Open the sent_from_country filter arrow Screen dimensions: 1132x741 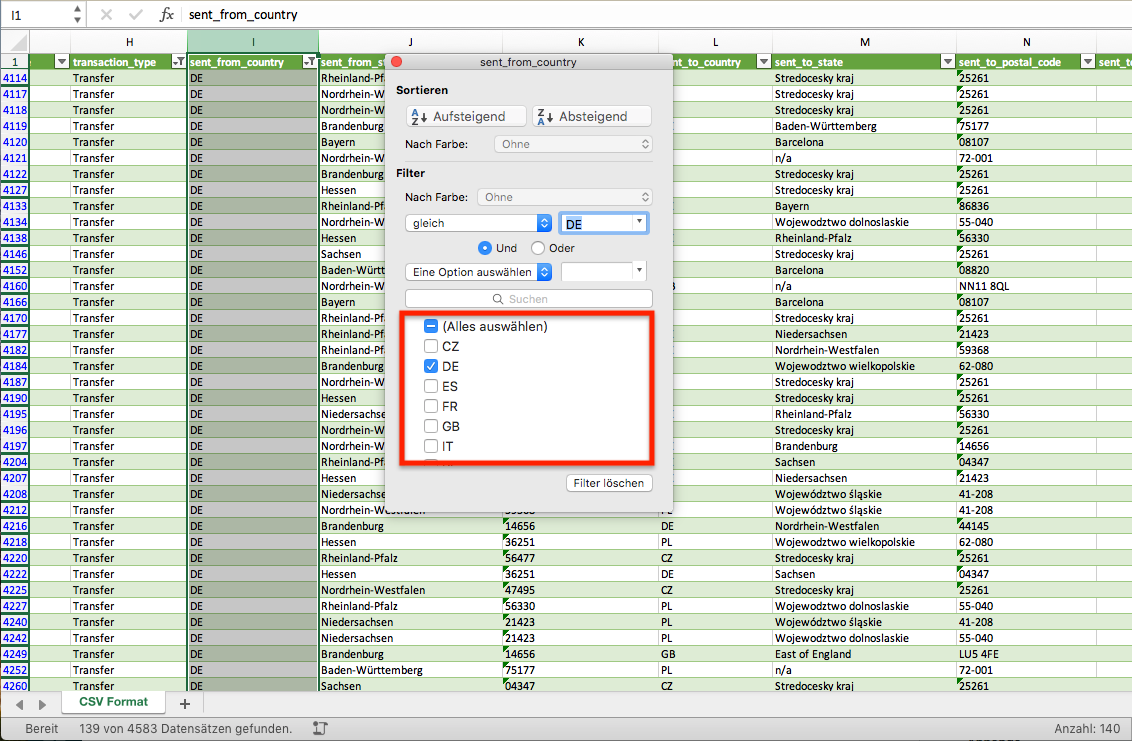point(310,62)
